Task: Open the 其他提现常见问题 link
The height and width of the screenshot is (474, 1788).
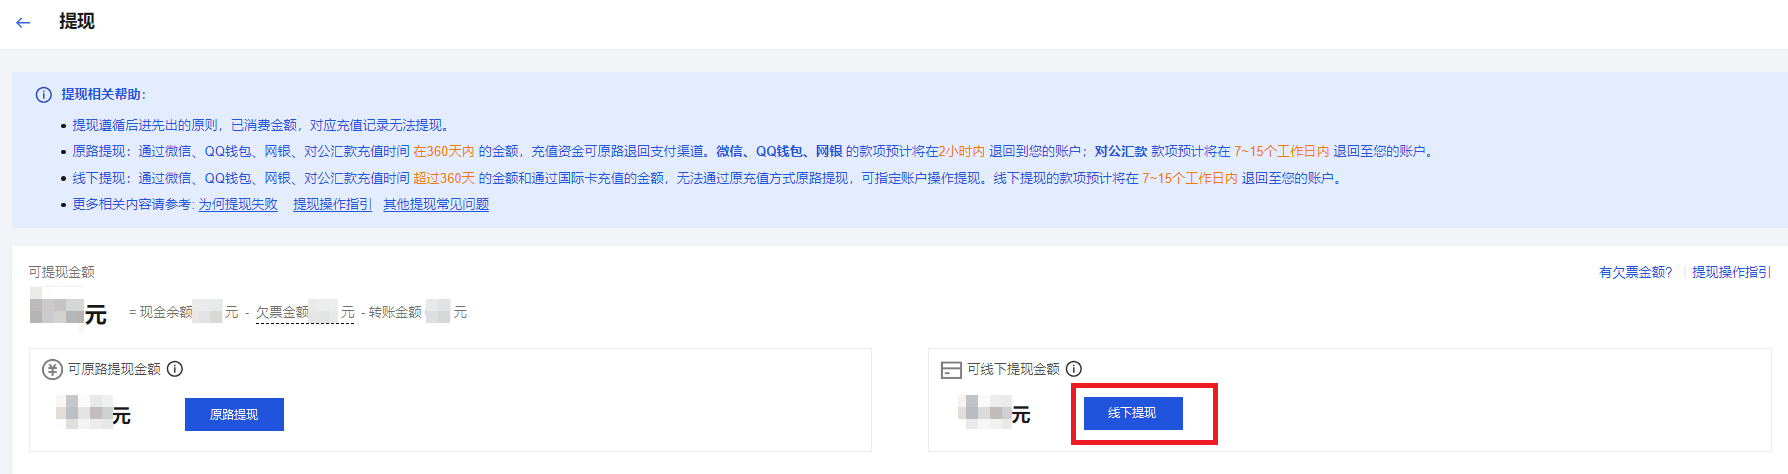Action: tap(436, 204)
